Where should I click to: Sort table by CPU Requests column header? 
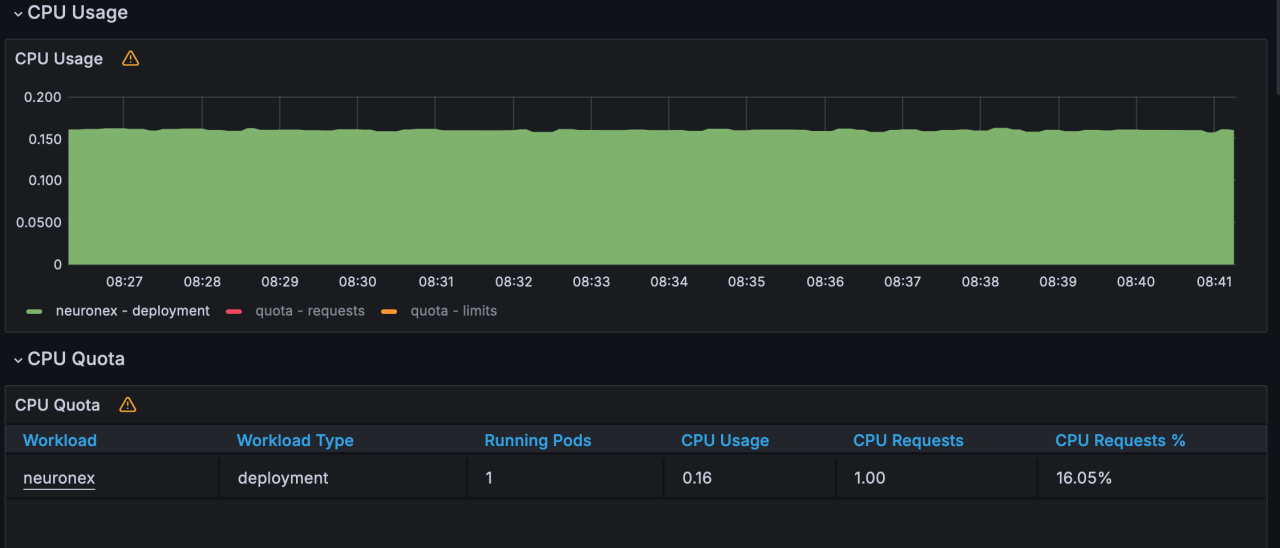click(908, 440)
